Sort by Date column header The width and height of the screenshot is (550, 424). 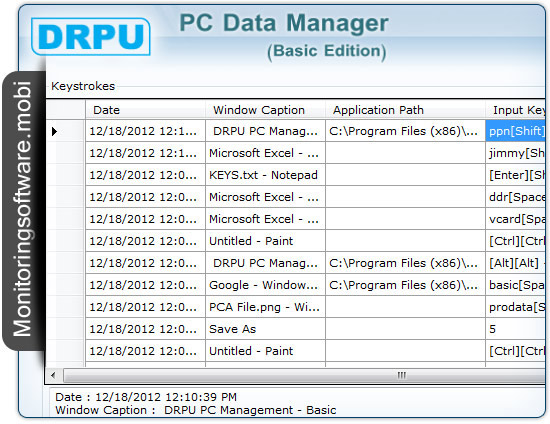[x=146, y=110]
